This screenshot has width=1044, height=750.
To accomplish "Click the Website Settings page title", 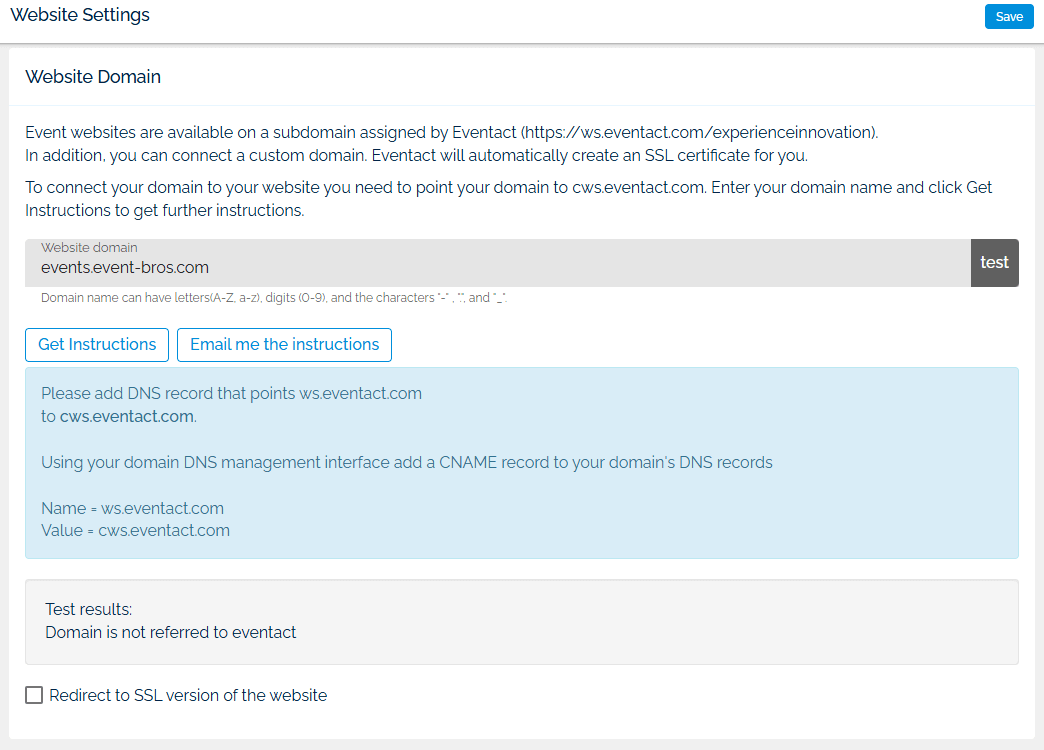I will [80, 15].
